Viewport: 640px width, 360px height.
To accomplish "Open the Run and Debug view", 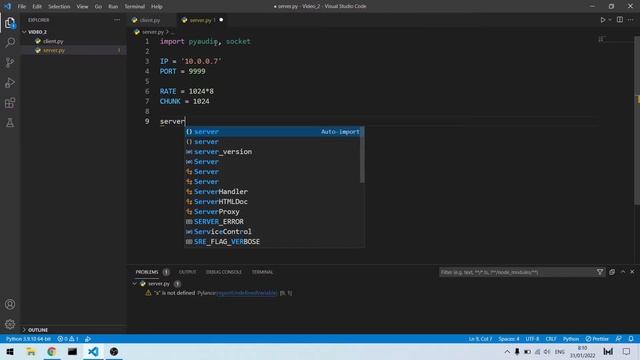I will [10, 82].
